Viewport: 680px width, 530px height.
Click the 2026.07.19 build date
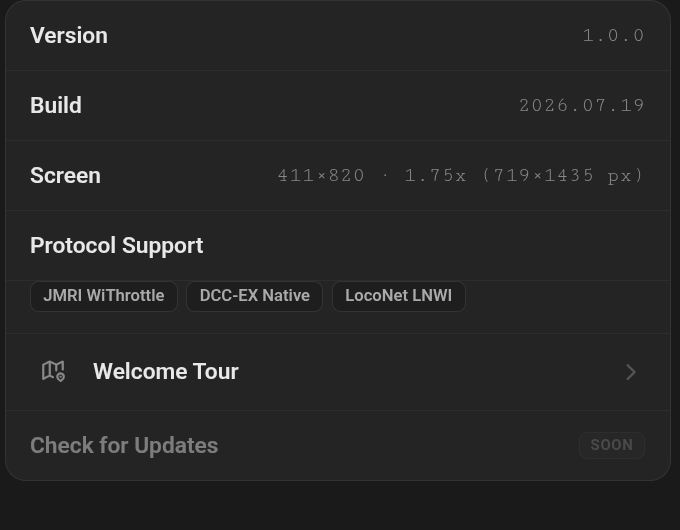pos(582,105)
